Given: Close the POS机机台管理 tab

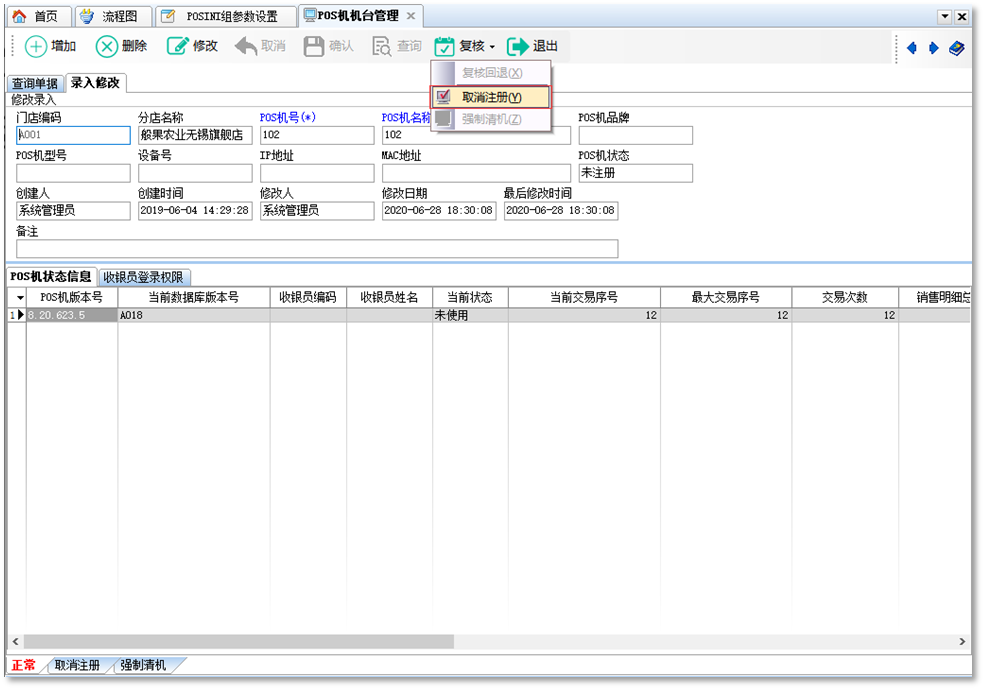Looking at the screenshot, I should click(410, 16).
